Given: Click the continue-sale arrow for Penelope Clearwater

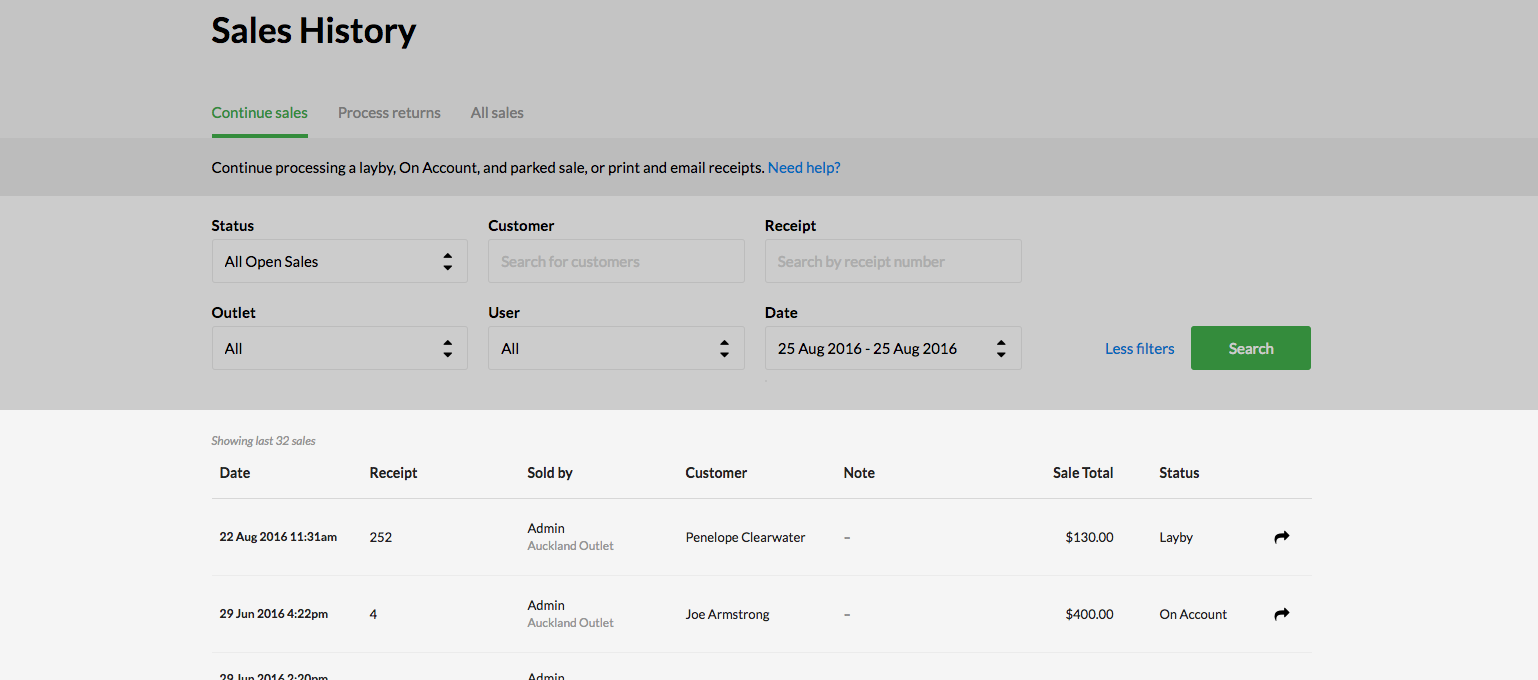Looking at the screenshot, I should [1281, 537].
